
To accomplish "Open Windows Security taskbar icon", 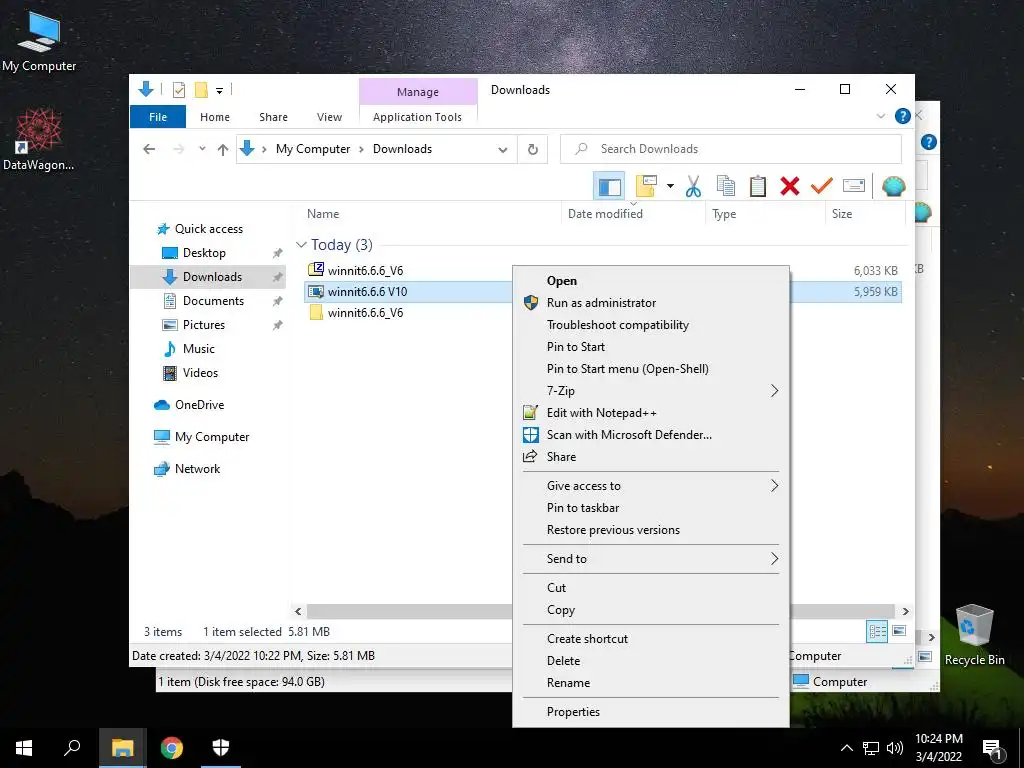I will (x=221, y=748).
